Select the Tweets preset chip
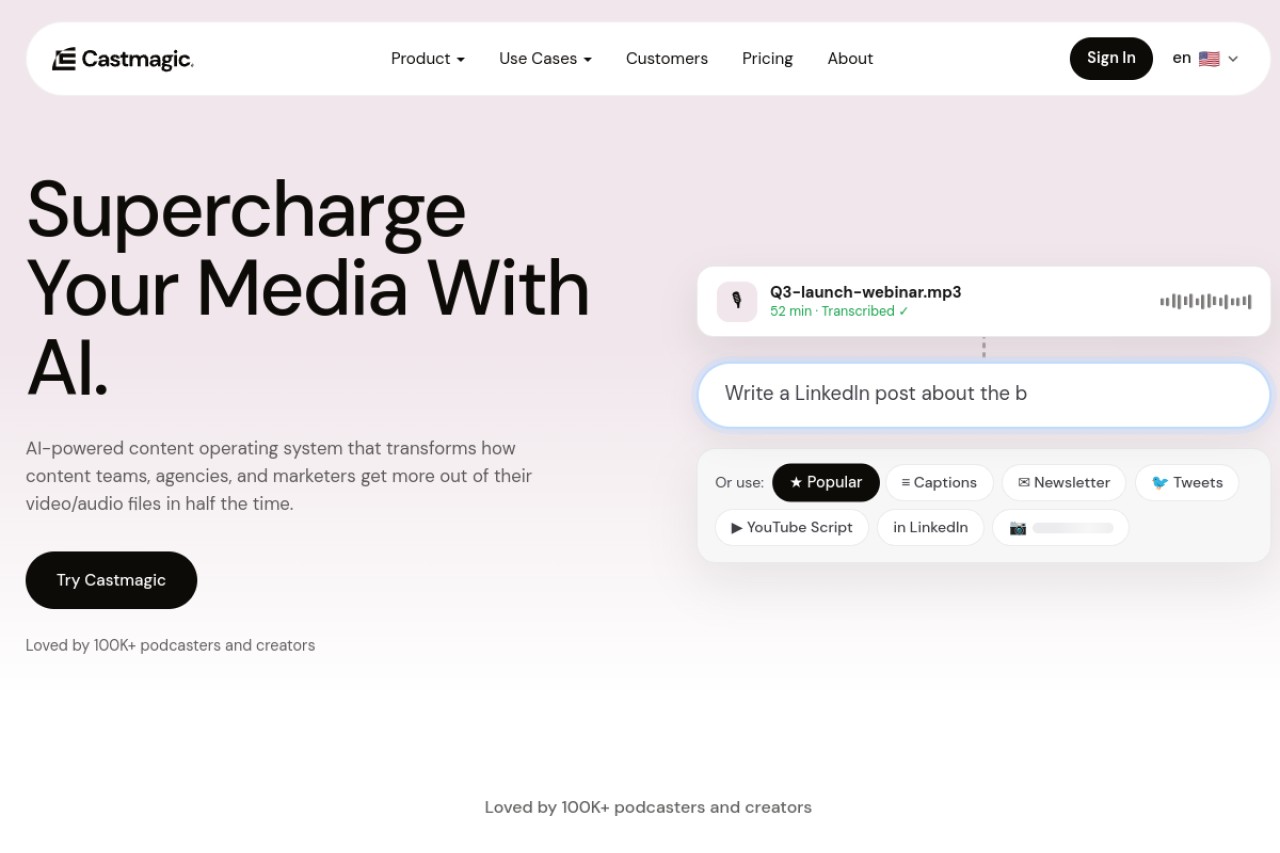 tap(1187, 482)
